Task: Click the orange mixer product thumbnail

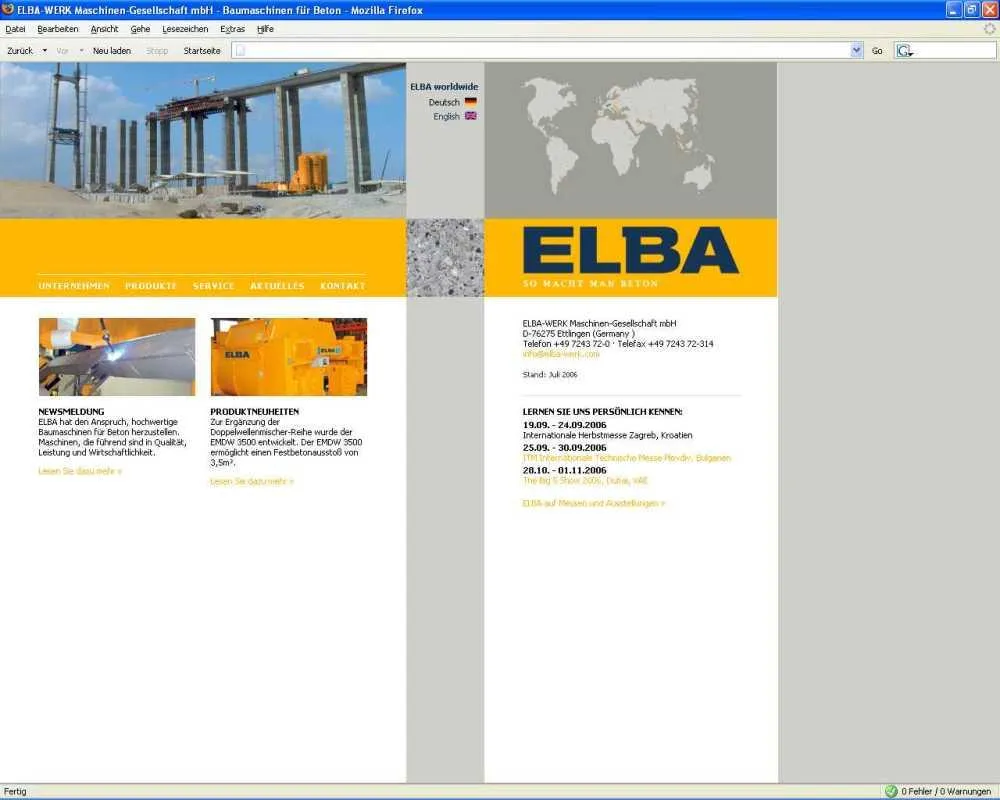Action: pyautogui.click(x=288, y=357)
